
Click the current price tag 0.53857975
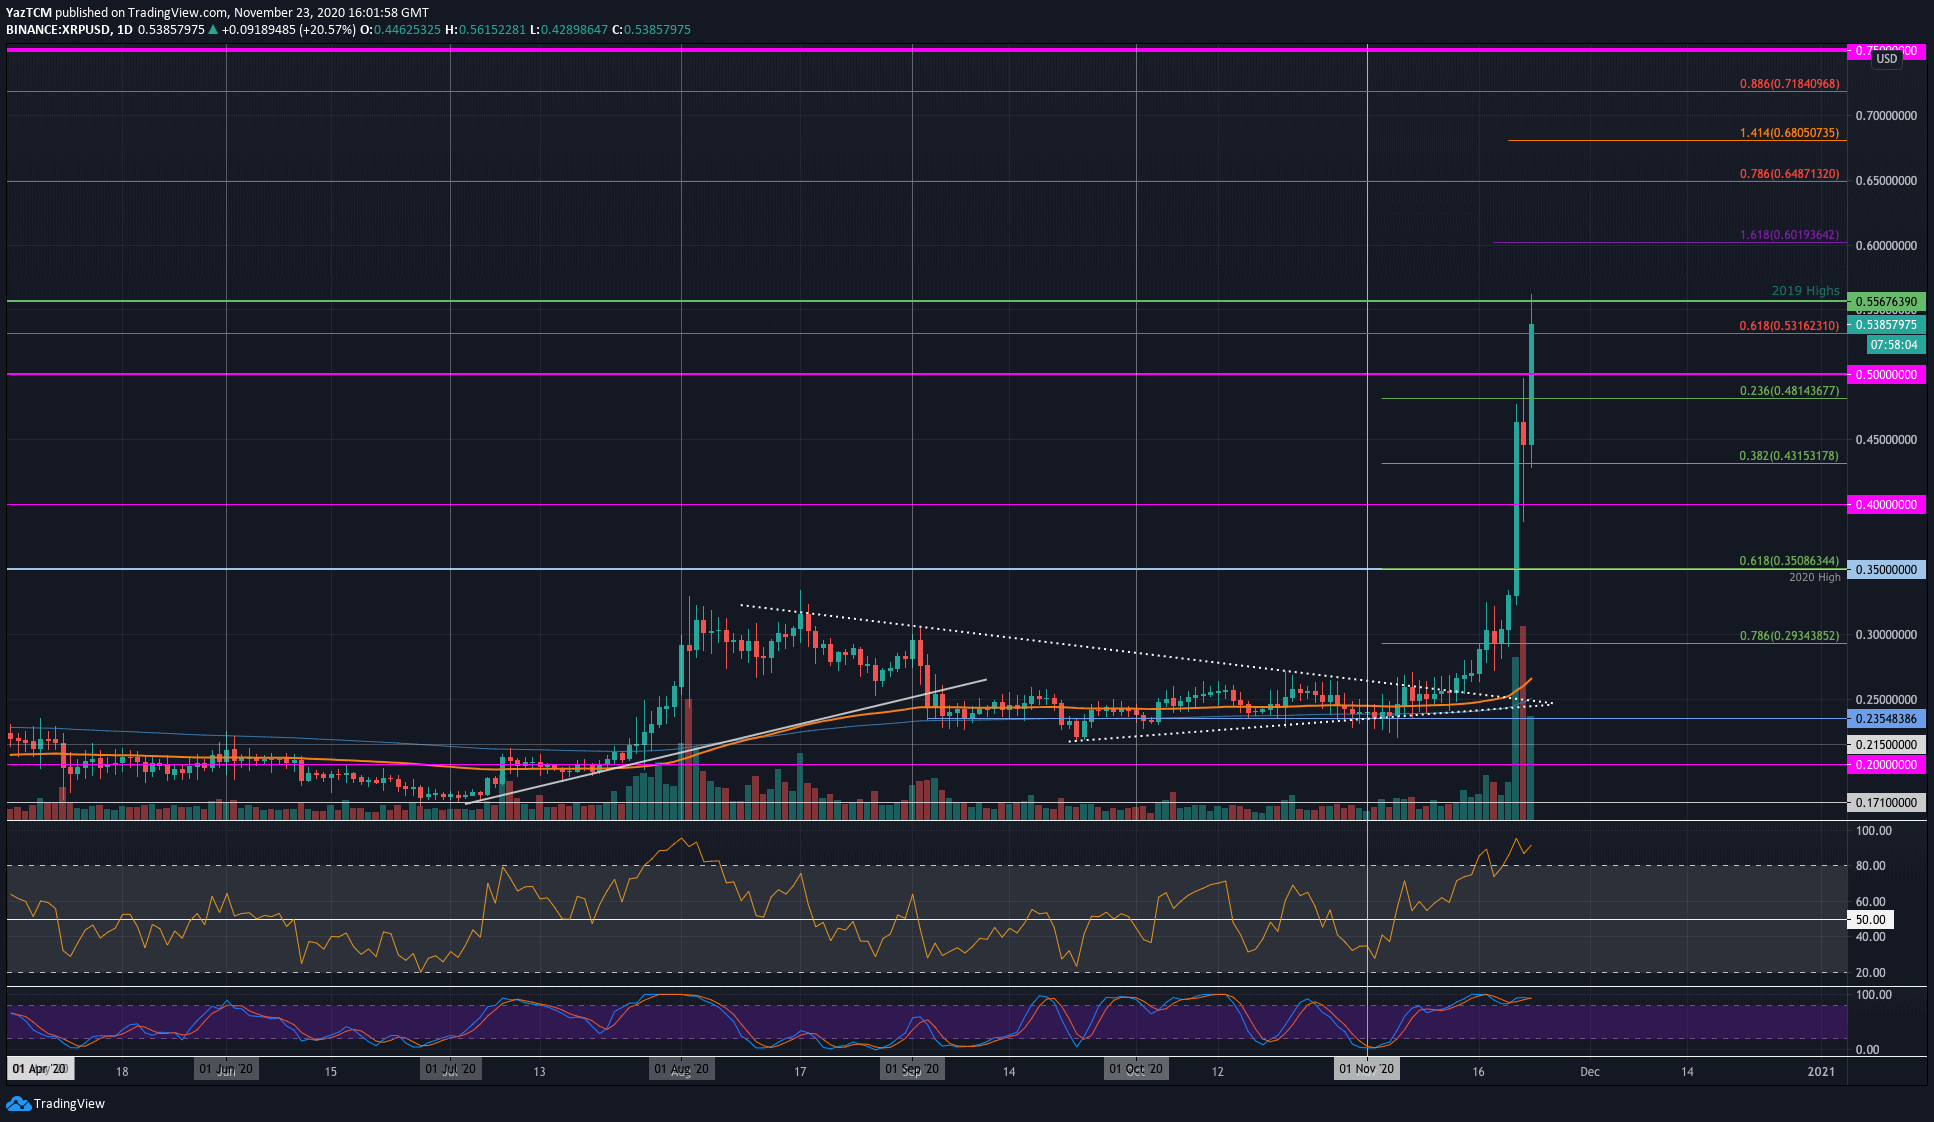(x=1886, y=325)
